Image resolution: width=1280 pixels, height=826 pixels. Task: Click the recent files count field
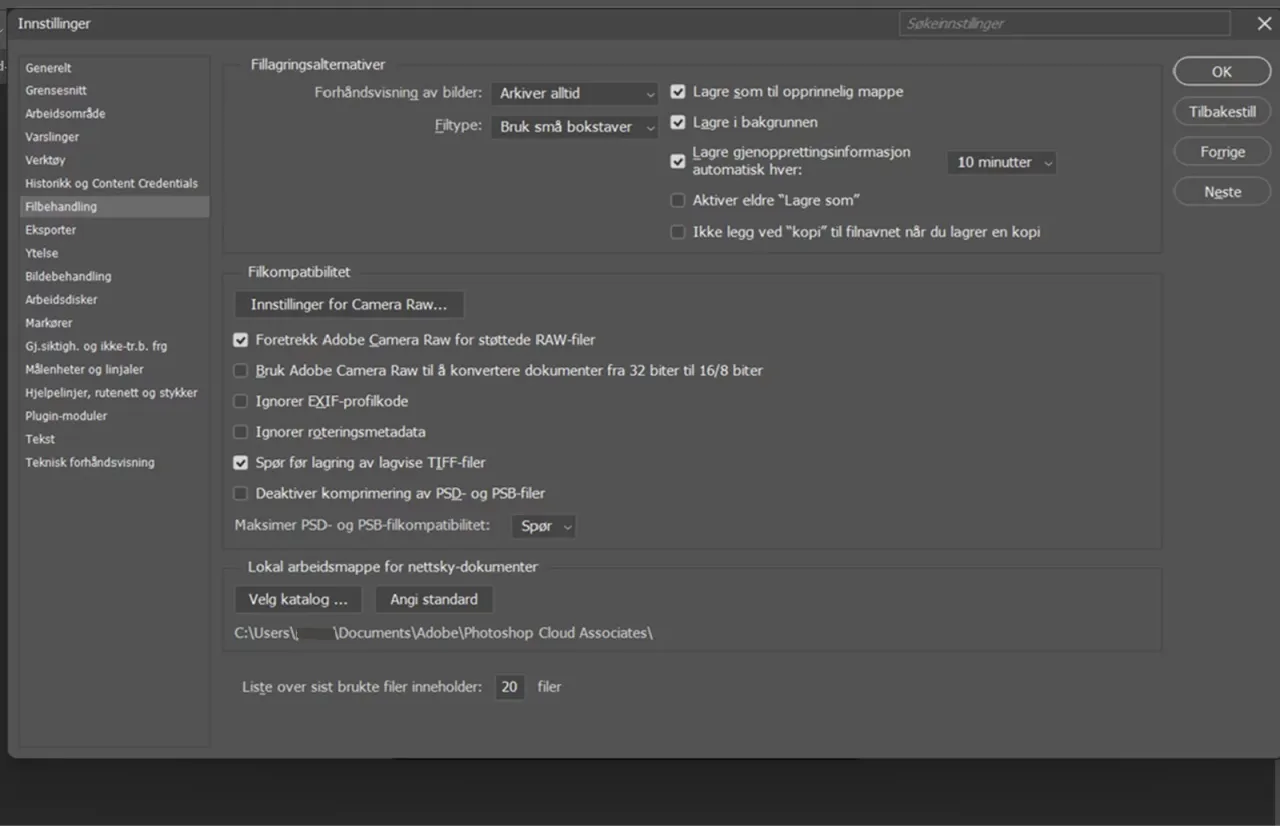[509, 687]
